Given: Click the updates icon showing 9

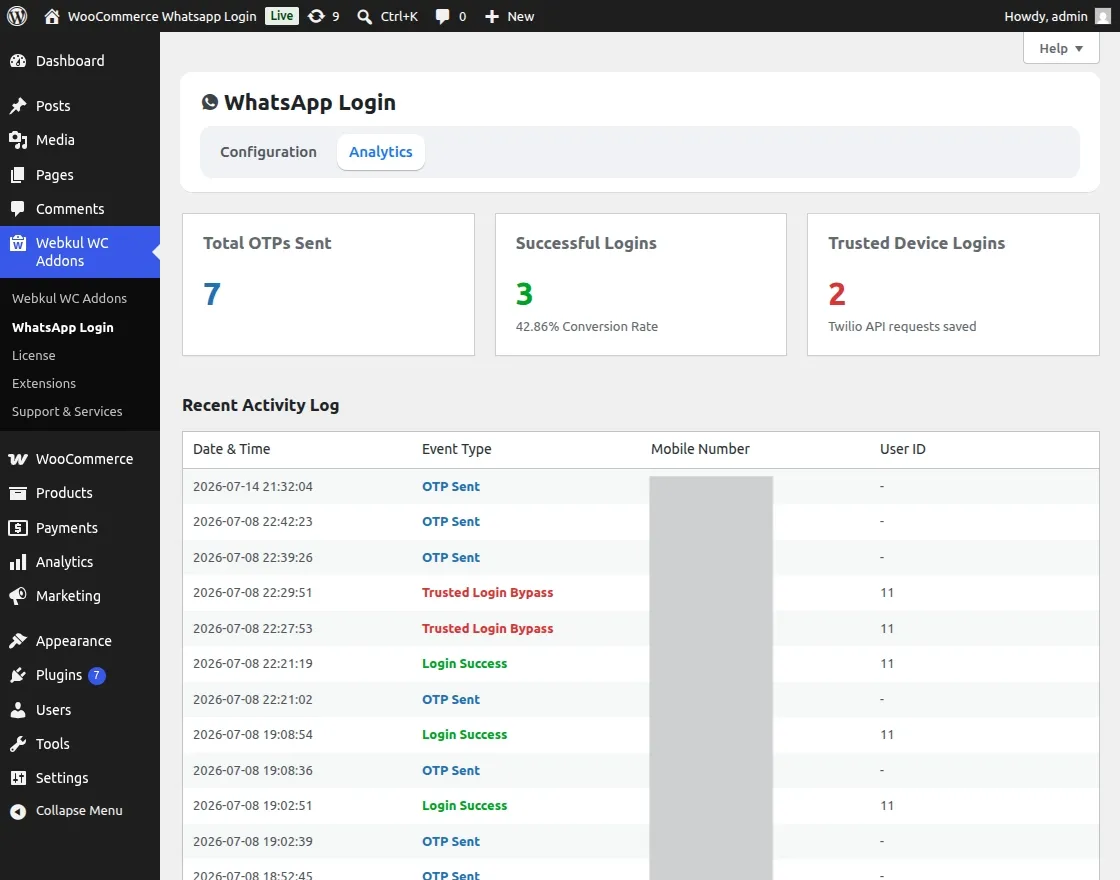Looking at the screenshot, I should coord(316,16).
